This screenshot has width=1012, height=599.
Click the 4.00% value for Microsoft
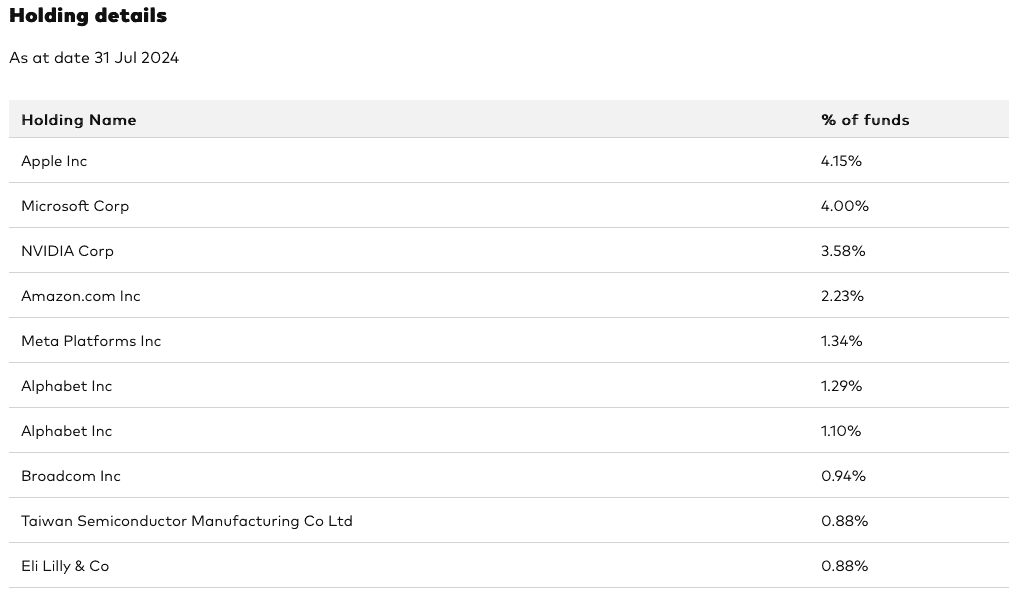845,206
